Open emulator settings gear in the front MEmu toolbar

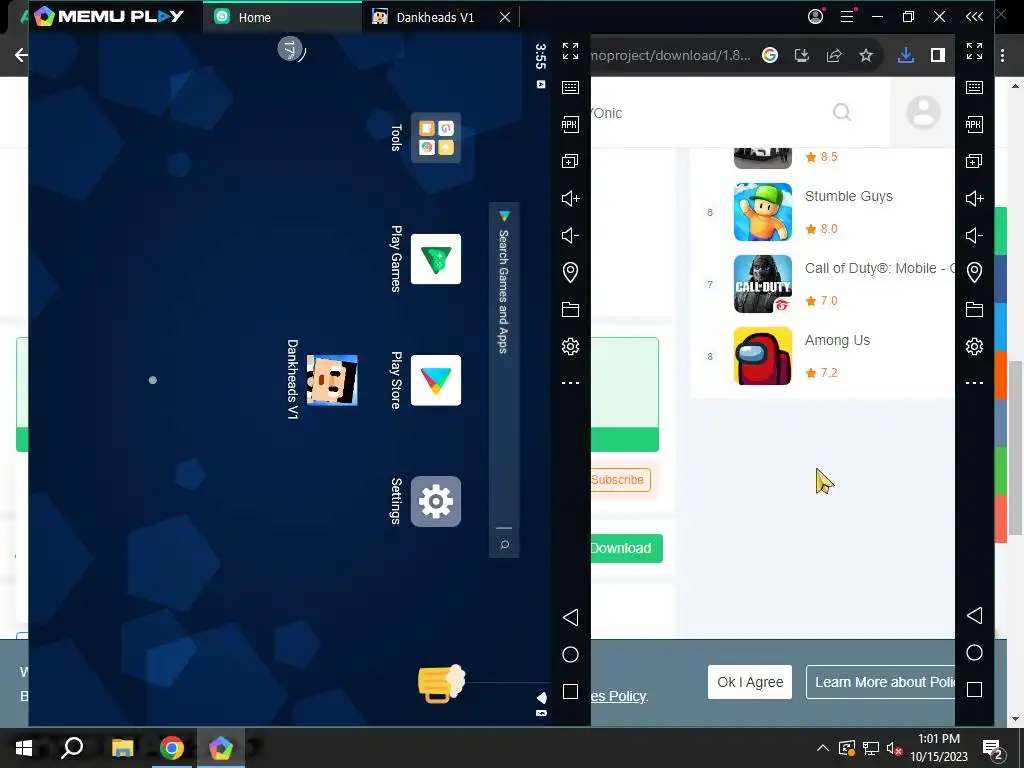[x=570, y=346]
